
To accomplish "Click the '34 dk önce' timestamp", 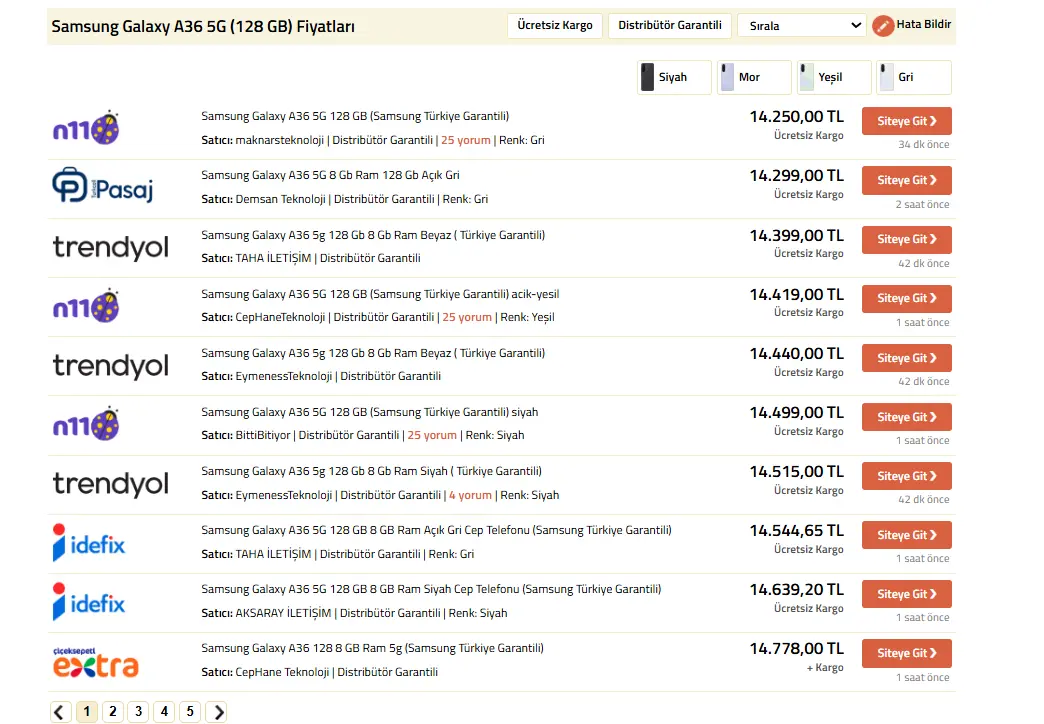I will (923, 145).
